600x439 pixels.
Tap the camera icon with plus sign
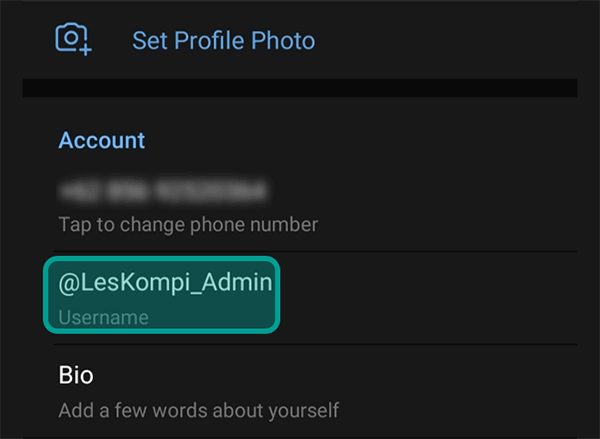[x=73, y=39]
